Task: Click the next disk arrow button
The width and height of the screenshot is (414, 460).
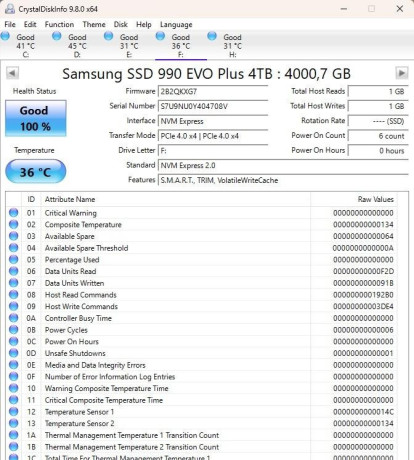Action: tap(402, 73)
